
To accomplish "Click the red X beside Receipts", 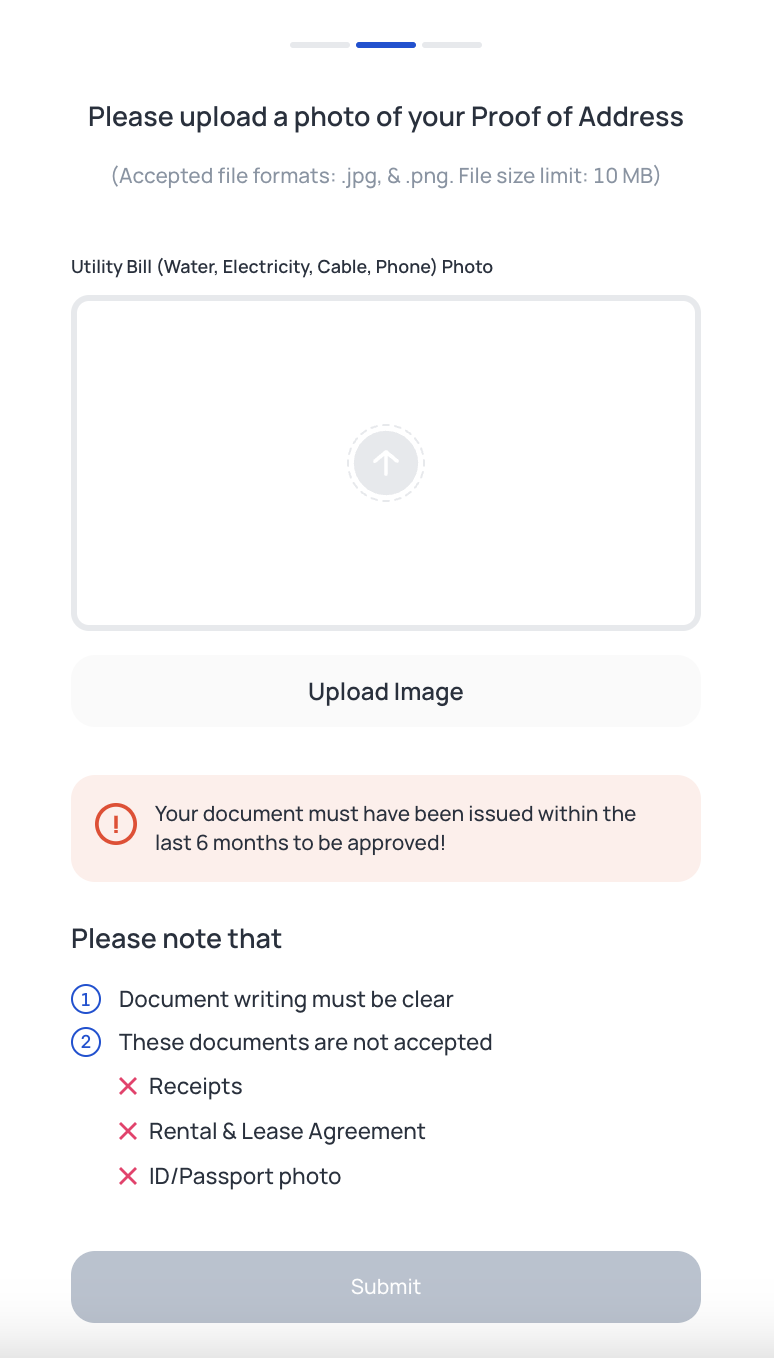I will [x=128, y=1086].
